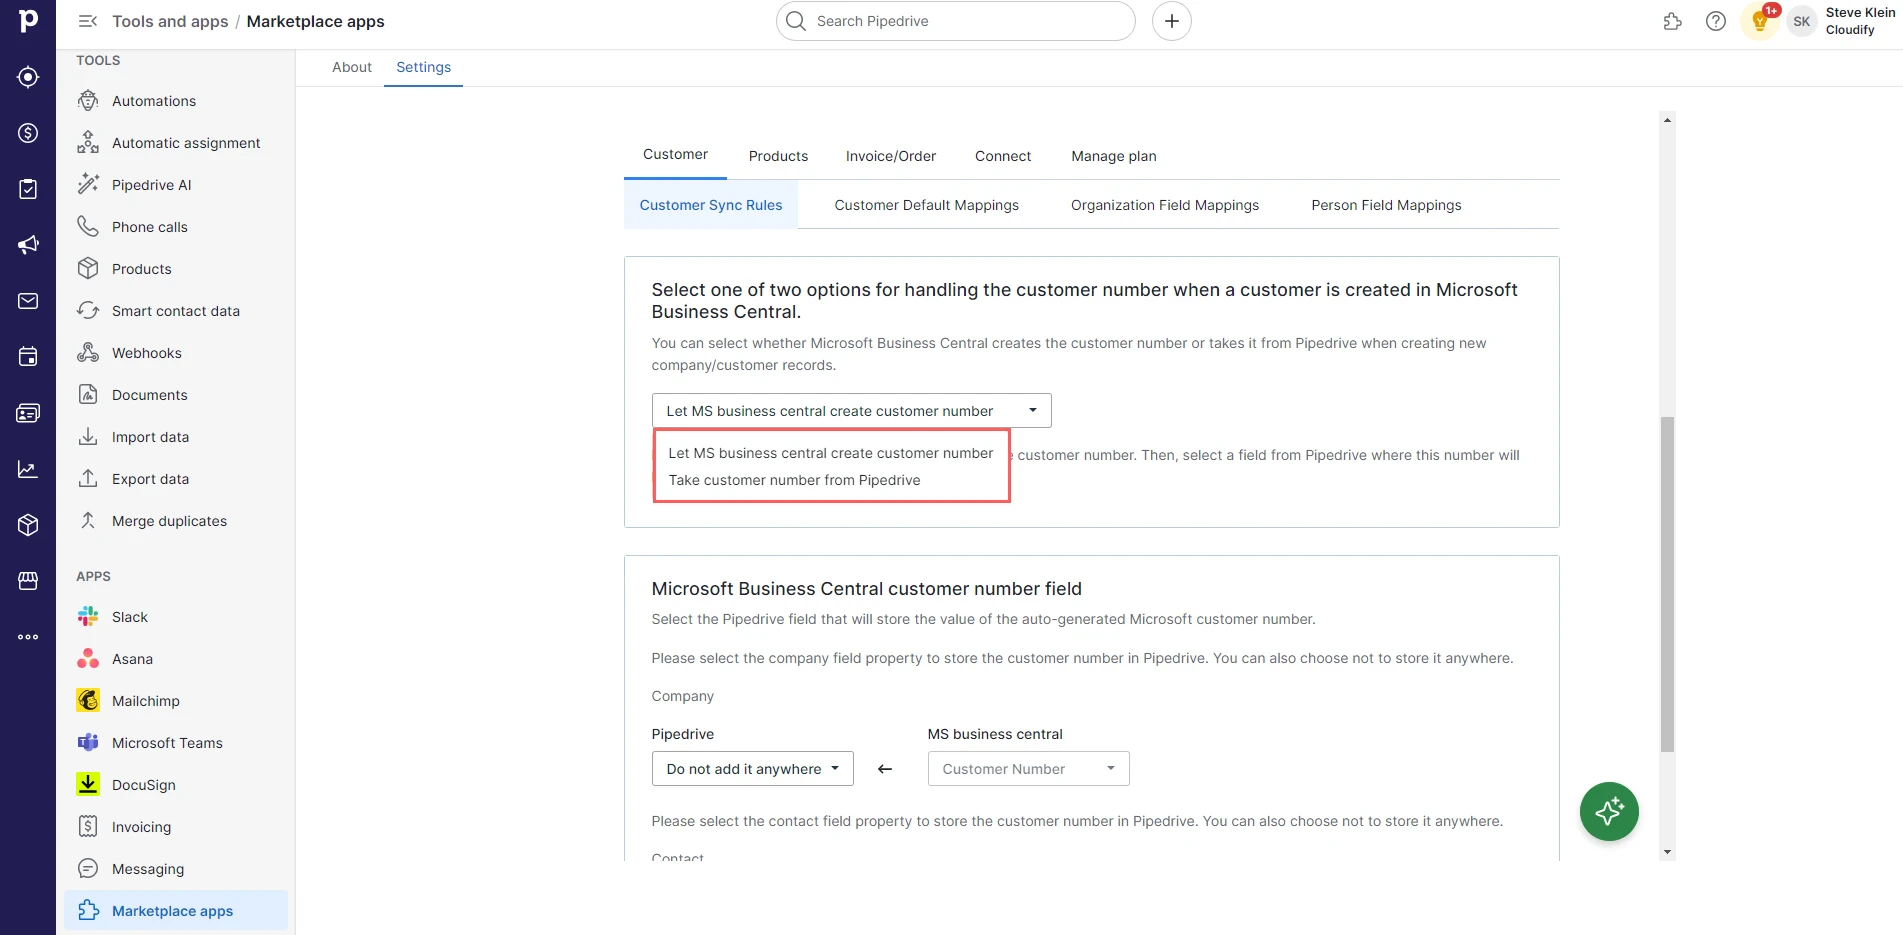Open Marketplace from the storefront icon

pos(28,581)
